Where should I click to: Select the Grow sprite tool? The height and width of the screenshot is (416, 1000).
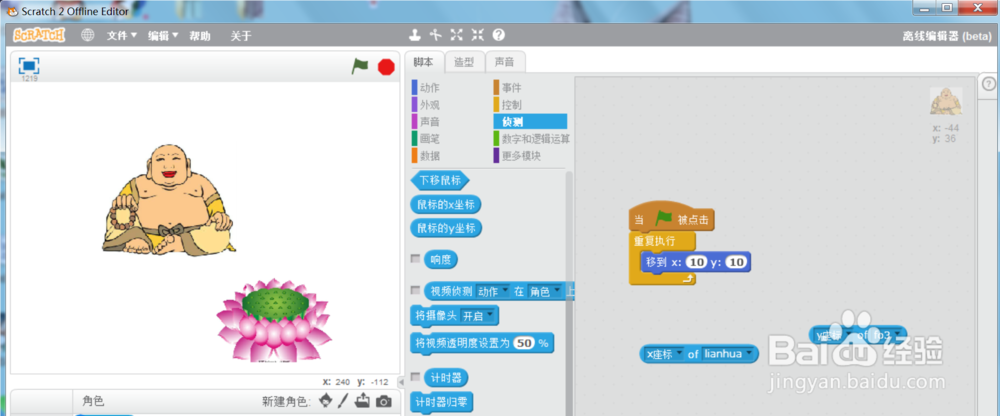tap(457, 35)
